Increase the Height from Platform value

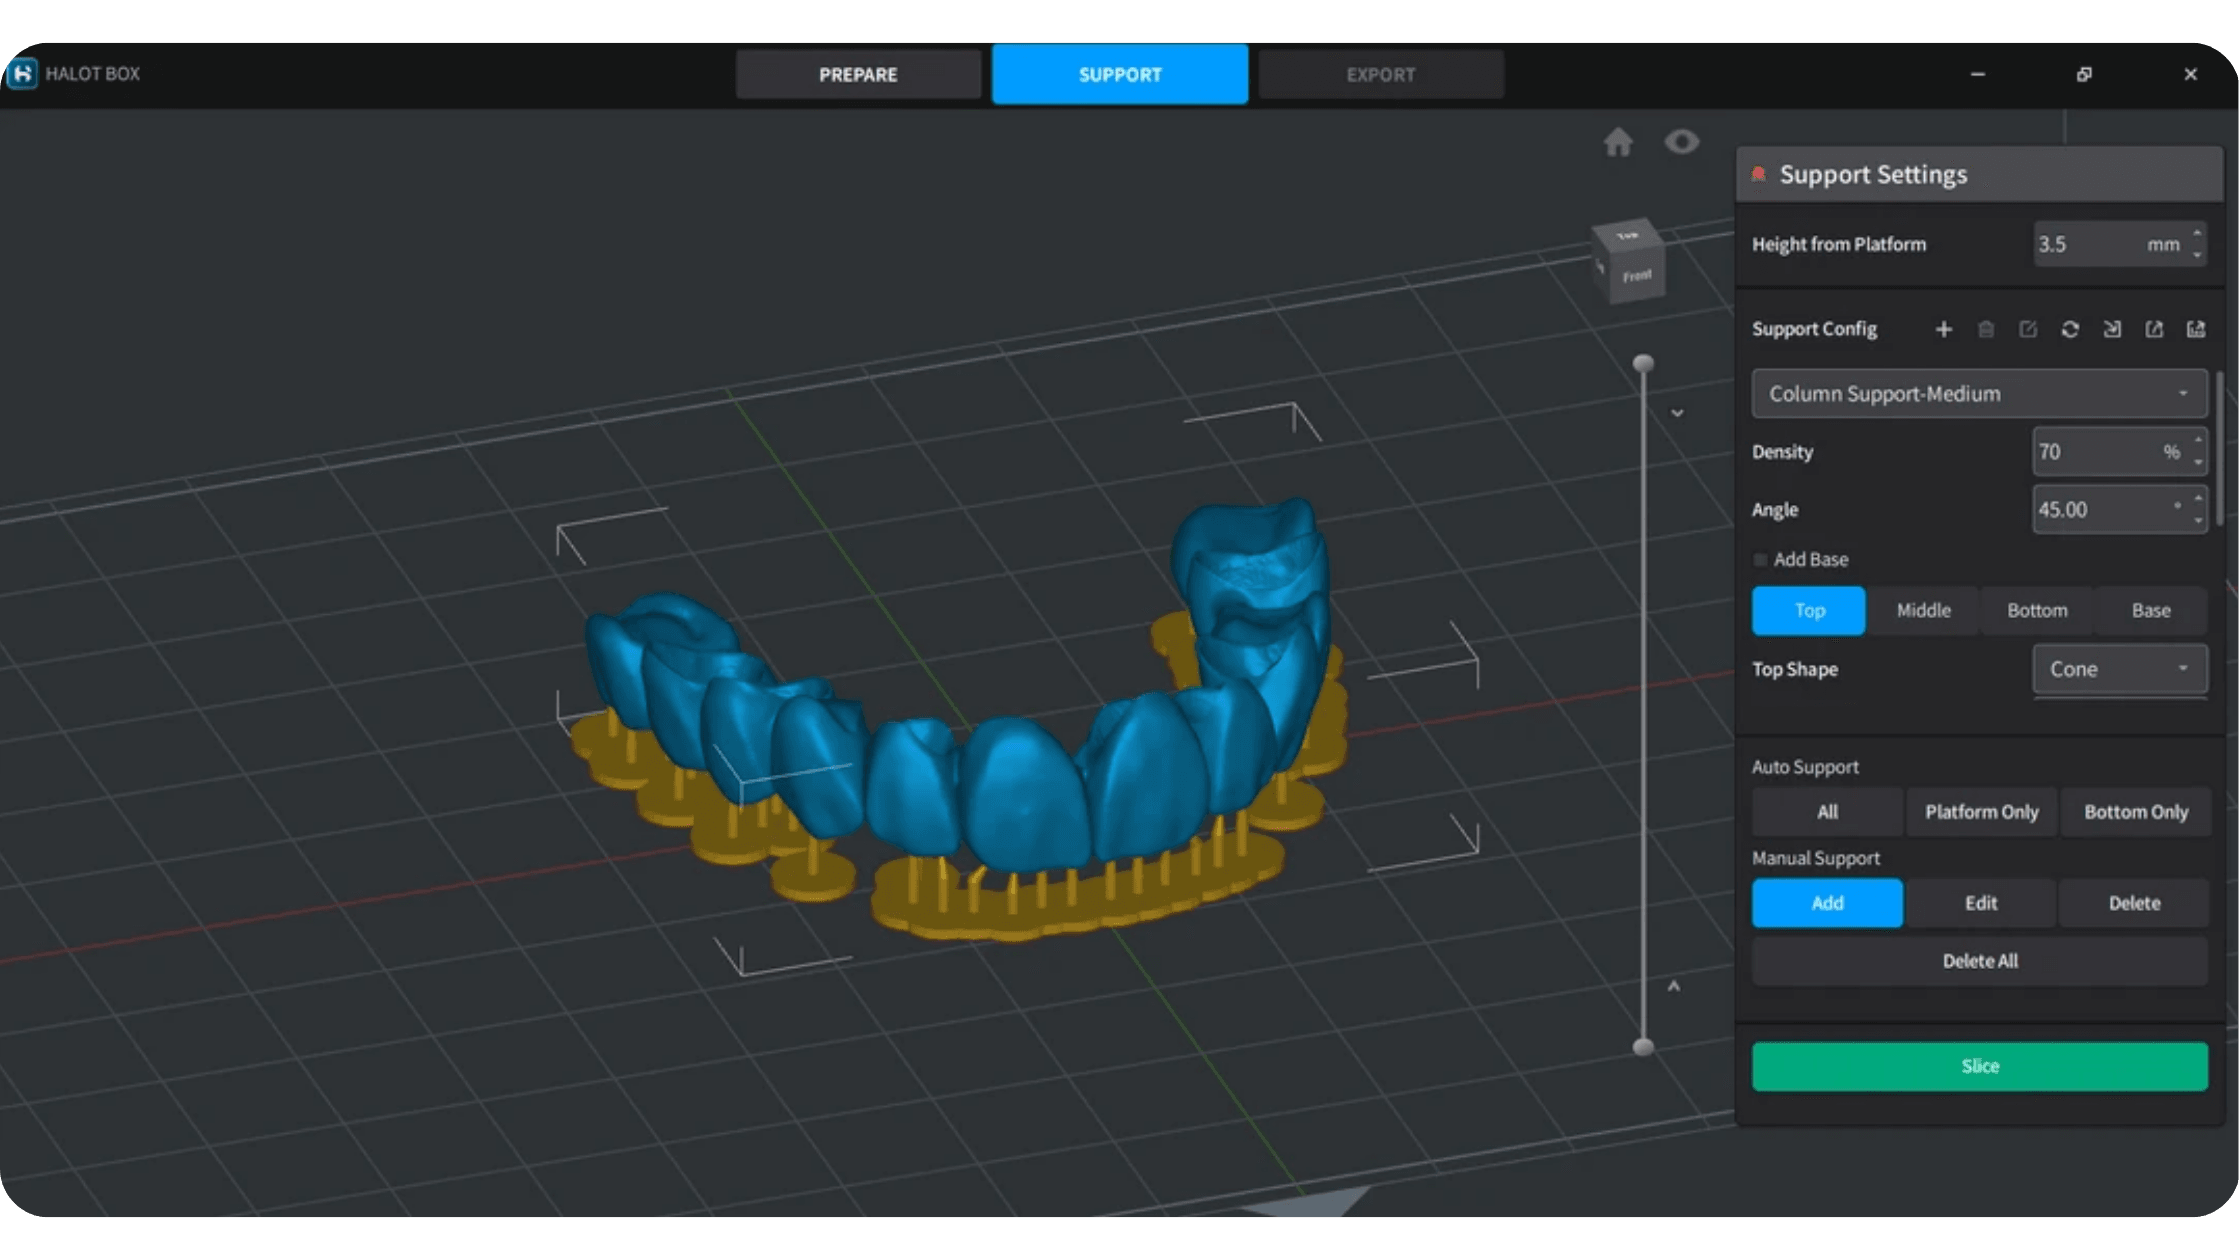pos(2197,234)
